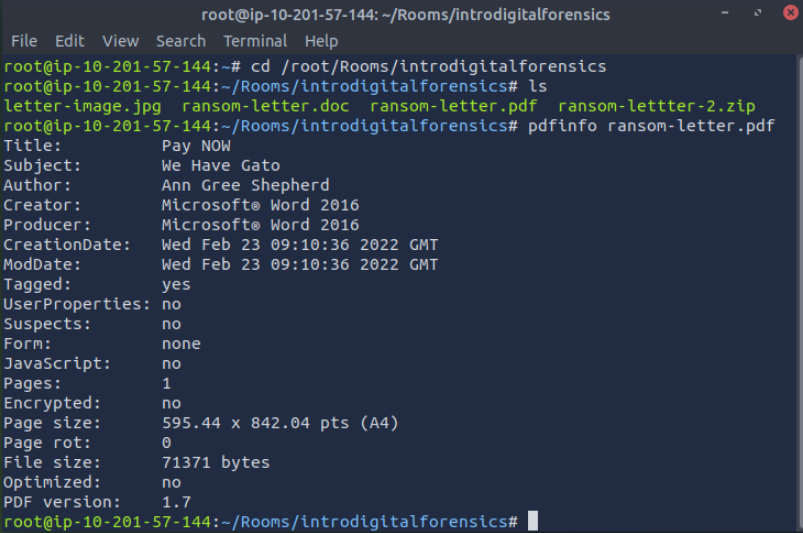
Task: Open the Terminal menu
Action: point(255,41)
